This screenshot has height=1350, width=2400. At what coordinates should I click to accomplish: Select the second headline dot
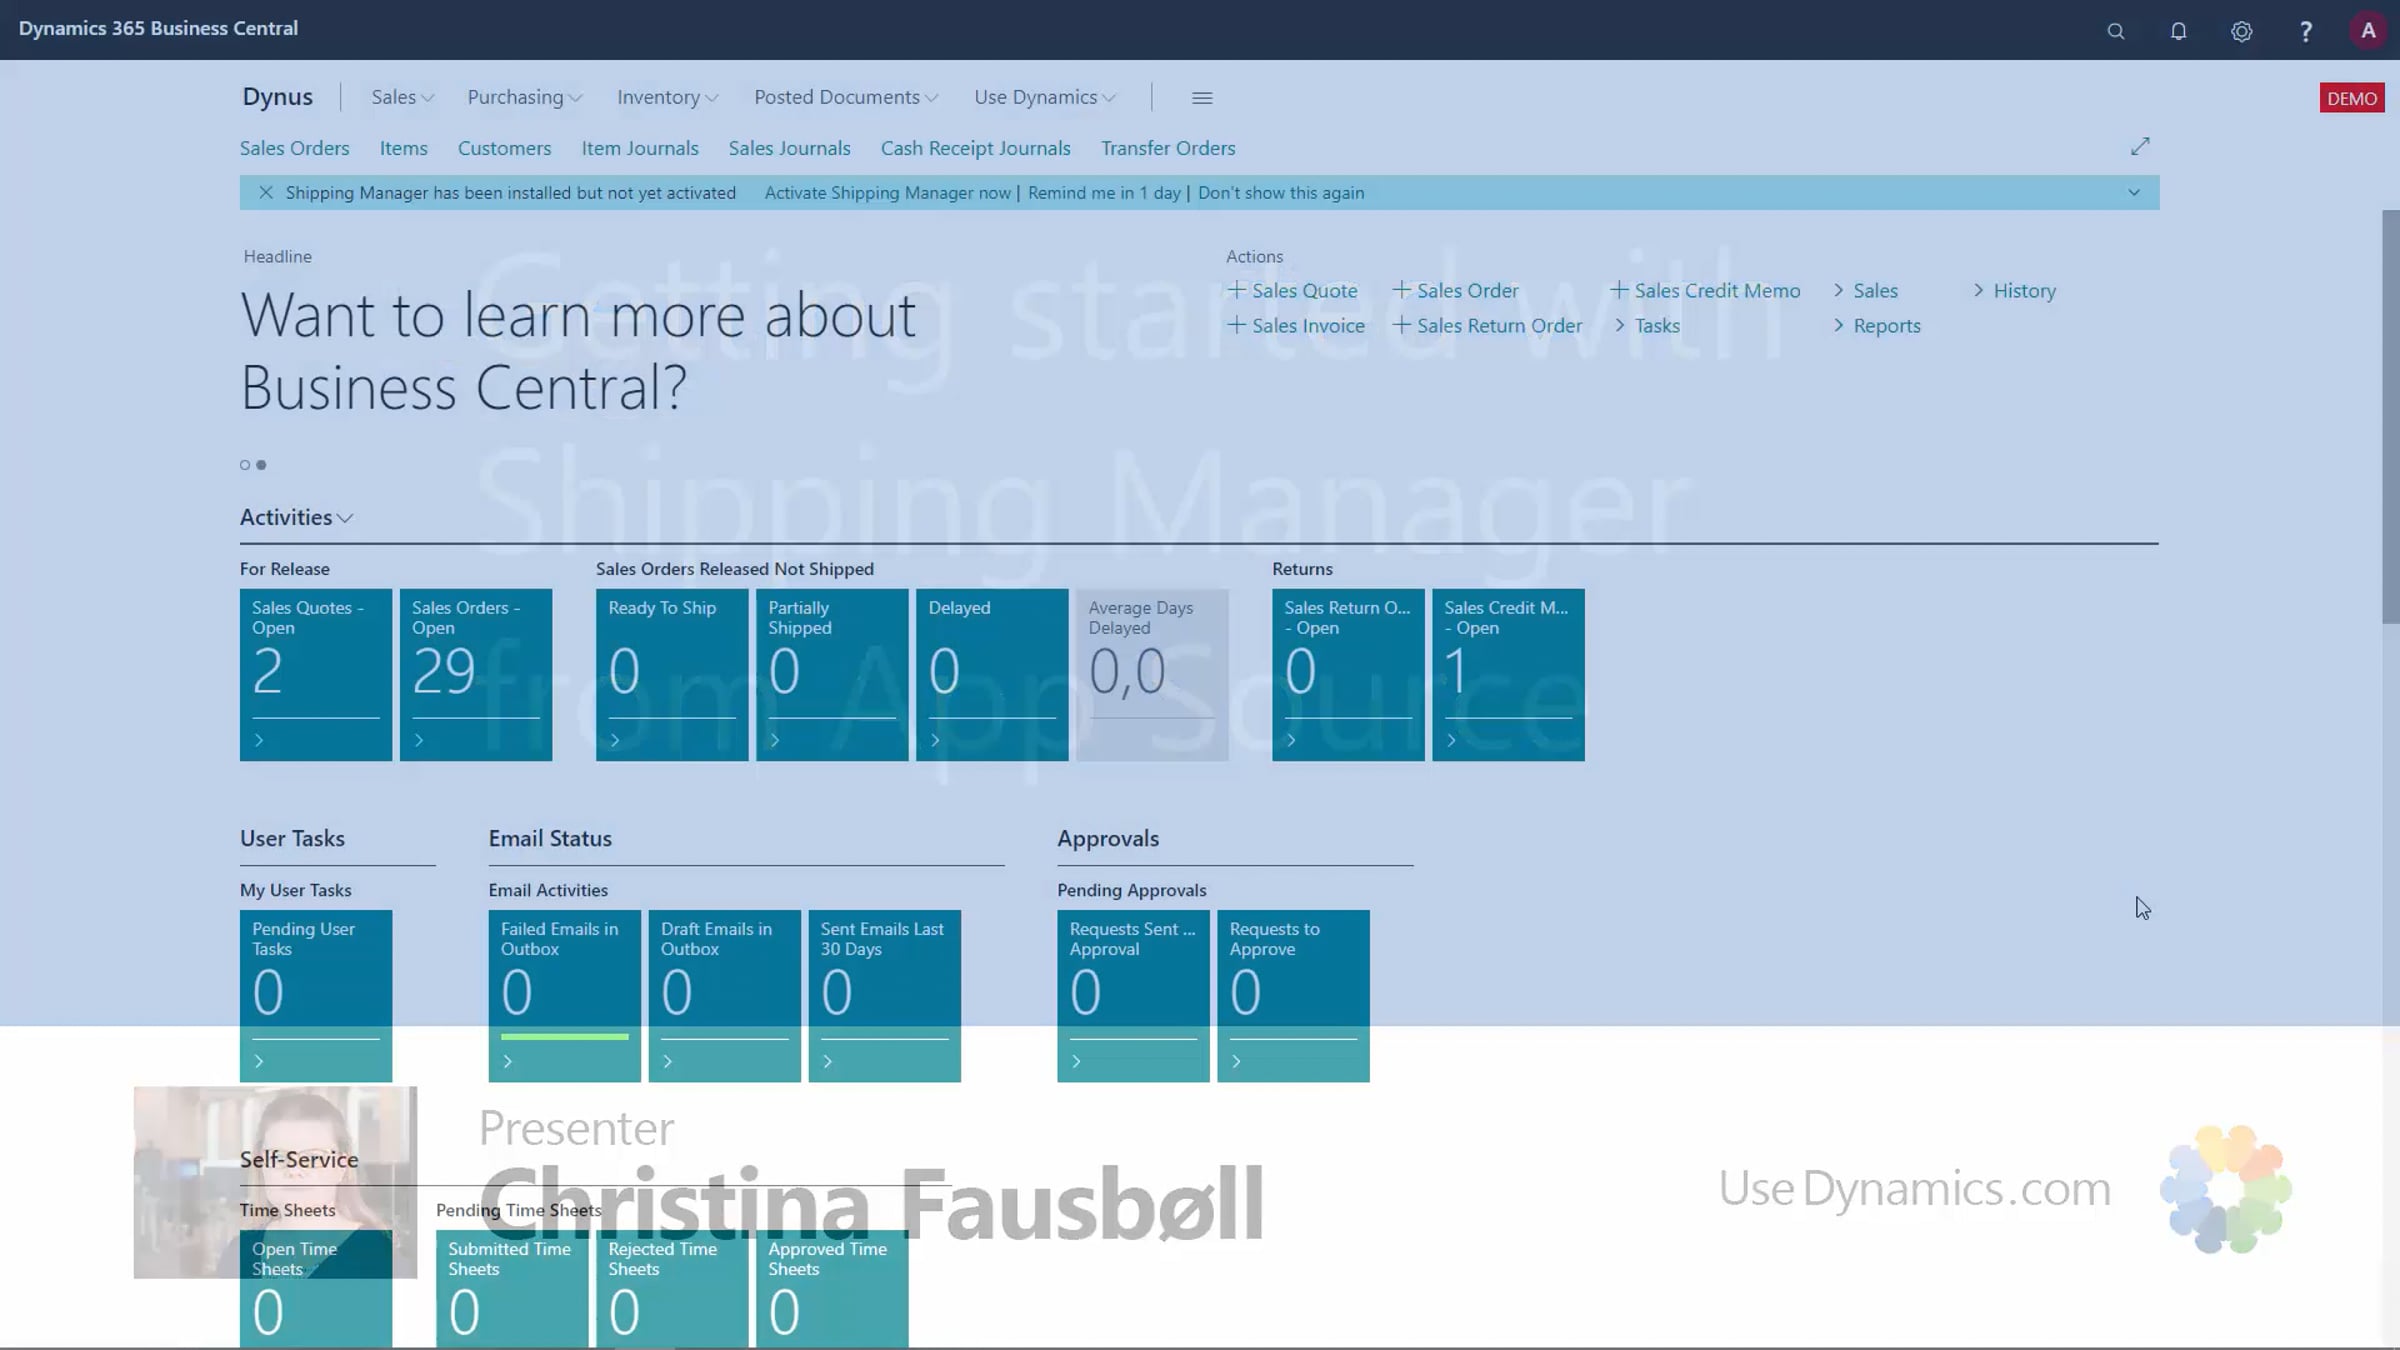click(262, 465)
